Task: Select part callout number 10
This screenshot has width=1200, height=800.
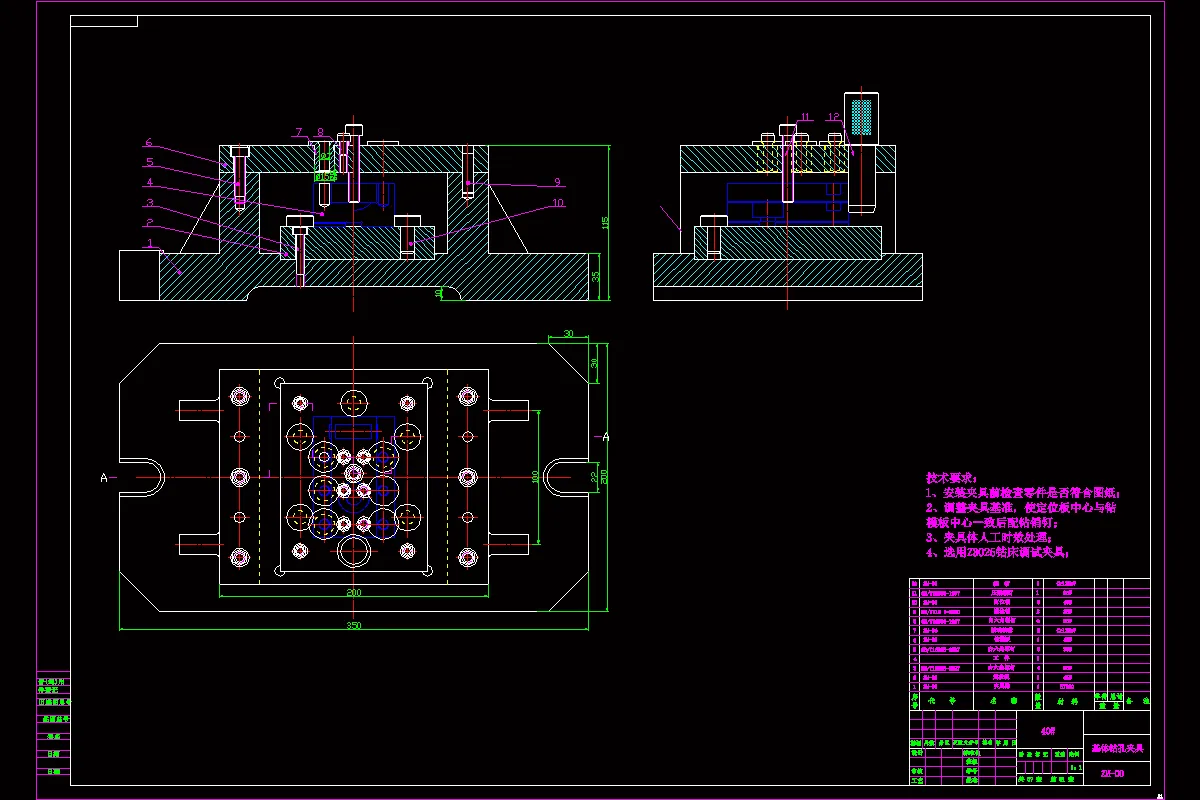Action: pos(558,203)
